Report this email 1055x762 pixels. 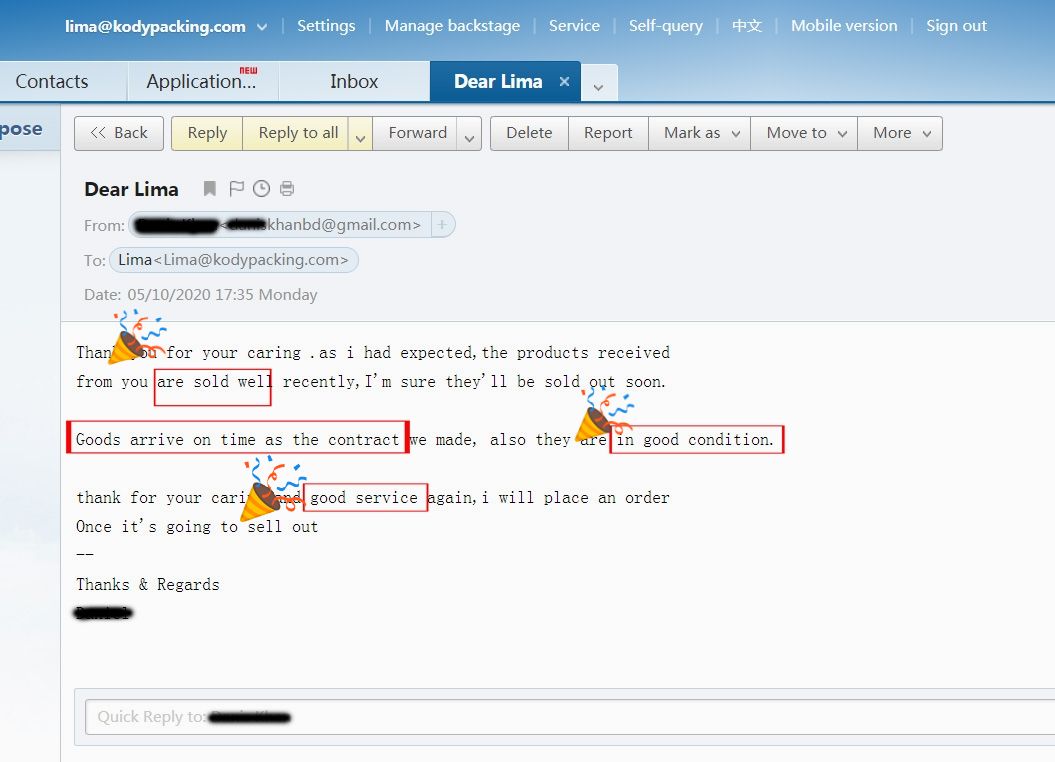(x=608, y=133)
